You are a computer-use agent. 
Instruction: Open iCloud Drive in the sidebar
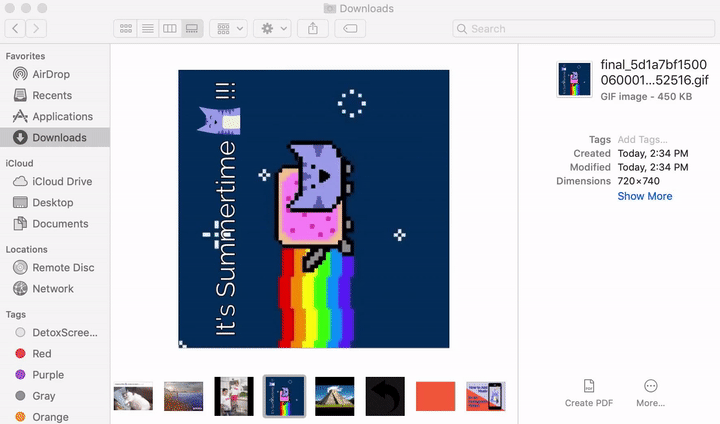tap(61, 181)
